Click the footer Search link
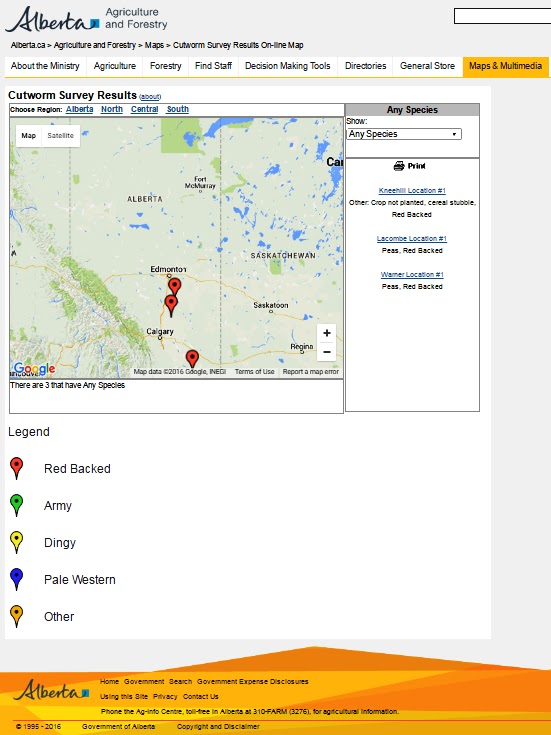The height and width of the screenshot is (735, 551). click(181, 682)
